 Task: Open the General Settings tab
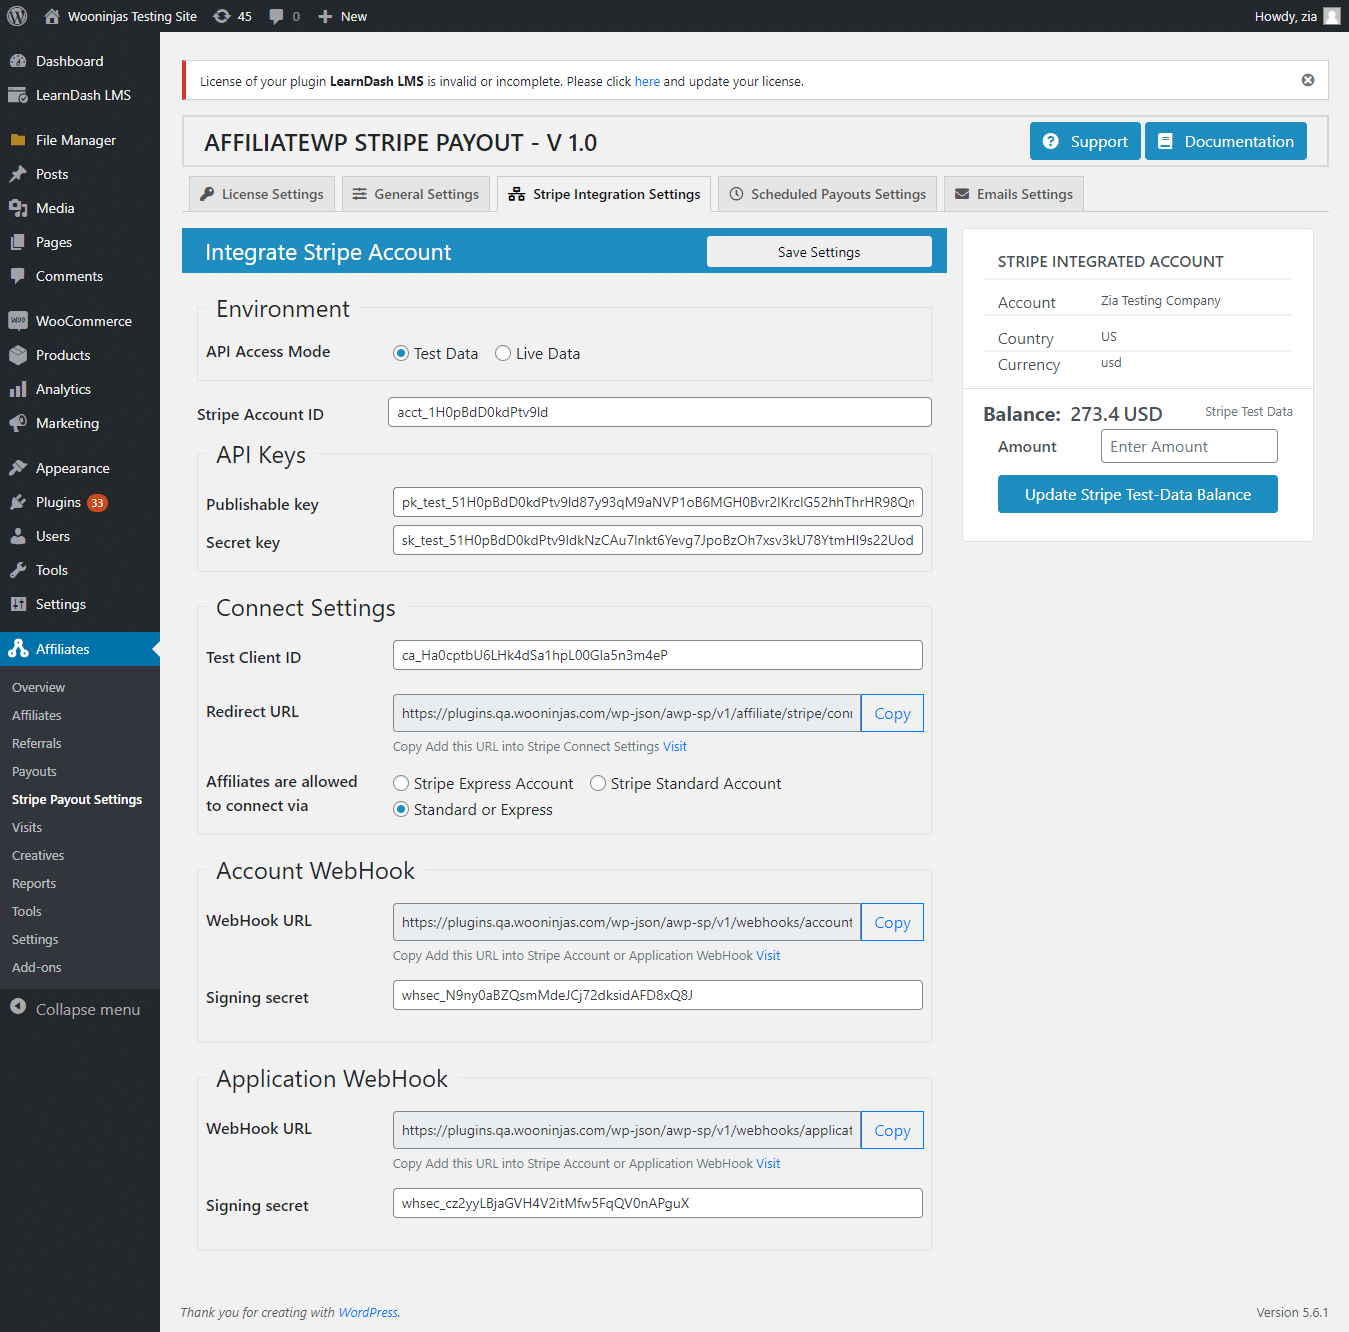pyautogui.click(x=415, y=194)
